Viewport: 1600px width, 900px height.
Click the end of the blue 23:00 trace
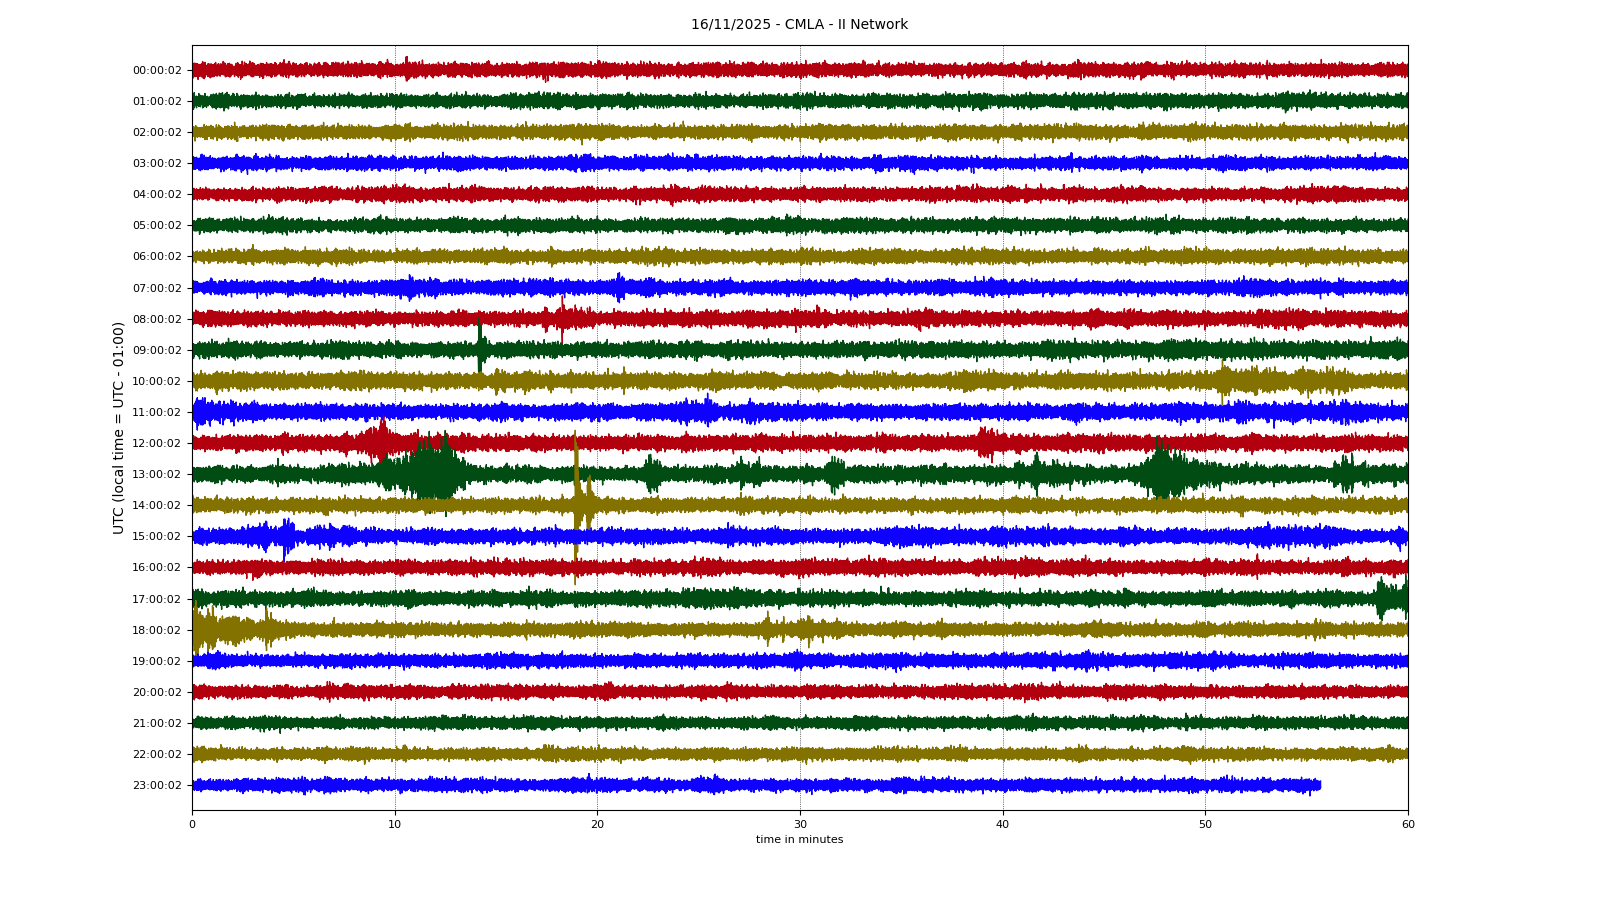coord(1318,785)
